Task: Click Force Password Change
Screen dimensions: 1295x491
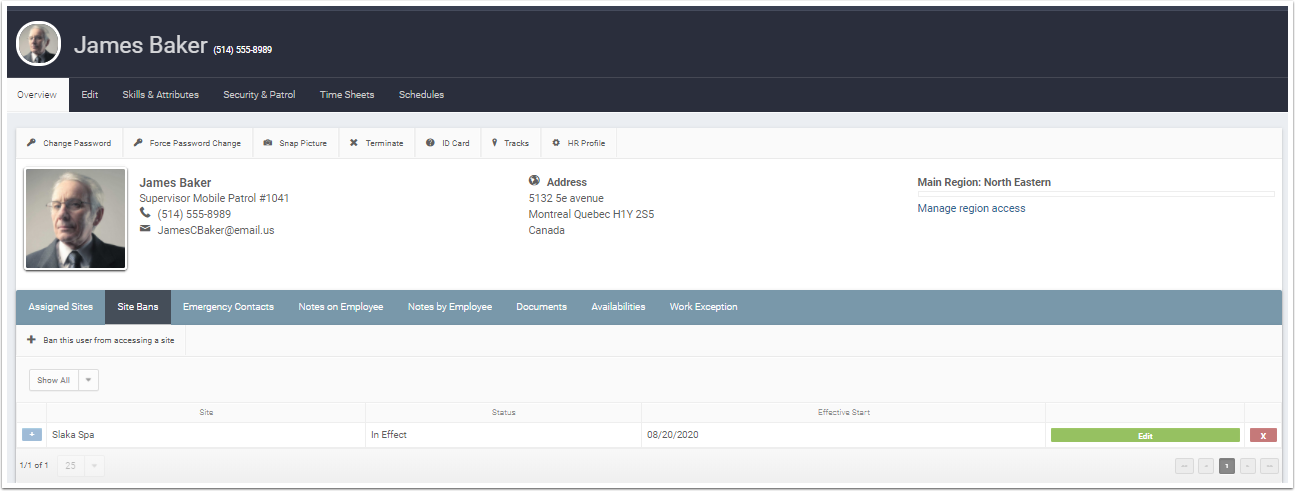Action: 187,143
